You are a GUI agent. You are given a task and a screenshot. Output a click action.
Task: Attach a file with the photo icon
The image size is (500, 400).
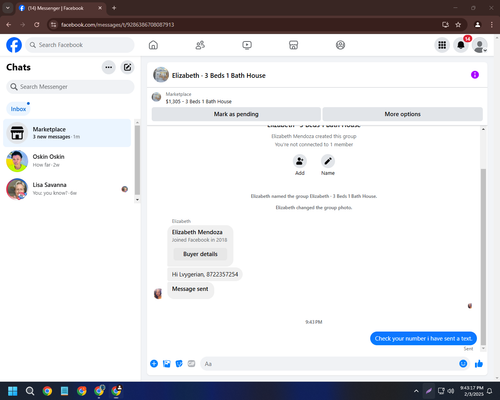tap(167, 364)
